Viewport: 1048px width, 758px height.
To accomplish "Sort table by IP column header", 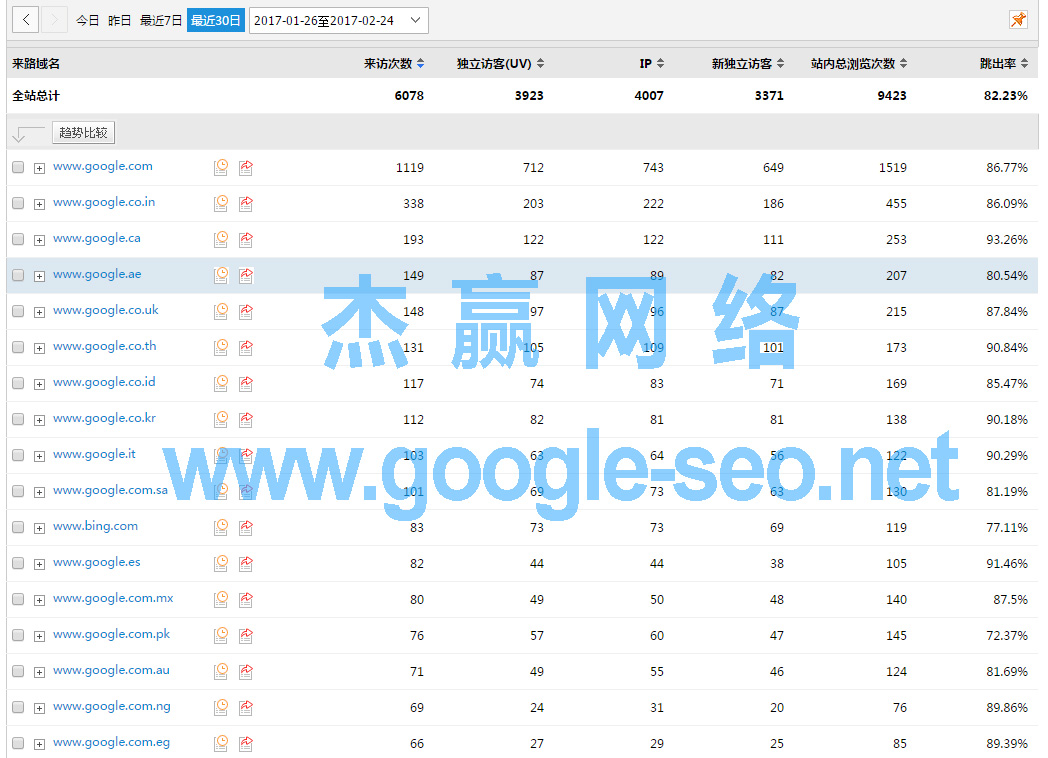I will coord(652,64).
